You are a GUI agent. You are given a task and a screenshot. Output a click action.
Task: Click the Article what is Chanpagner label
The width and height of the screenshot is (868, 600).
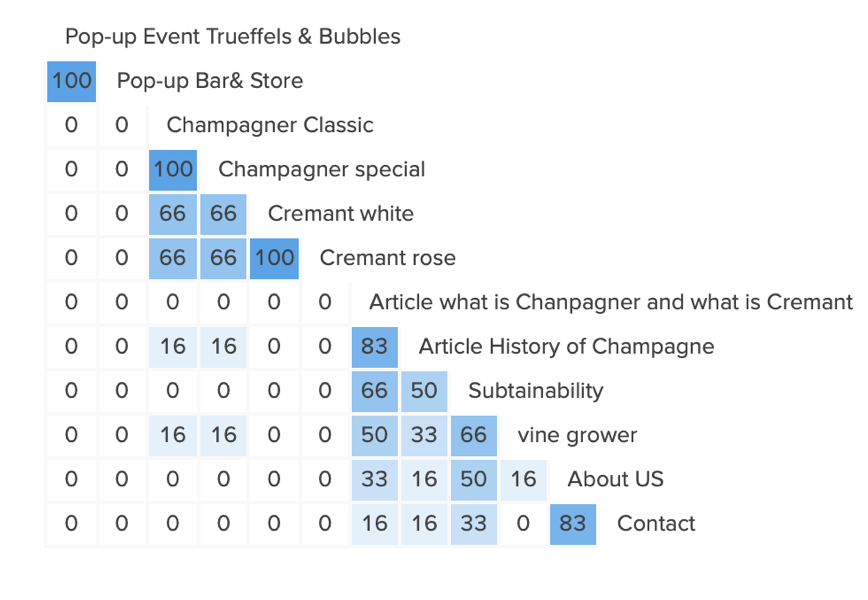tap(610, 302)
